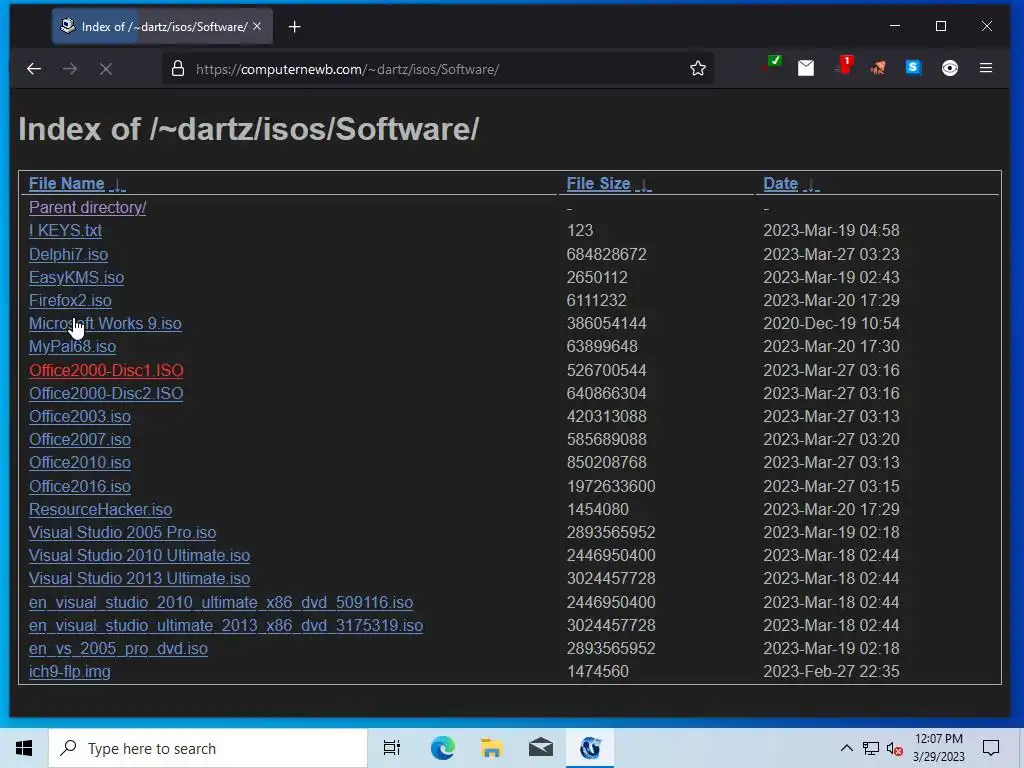This screenshot has height=768, width=1024.
Task: Open the blue S extension icon
Action: 913,67
